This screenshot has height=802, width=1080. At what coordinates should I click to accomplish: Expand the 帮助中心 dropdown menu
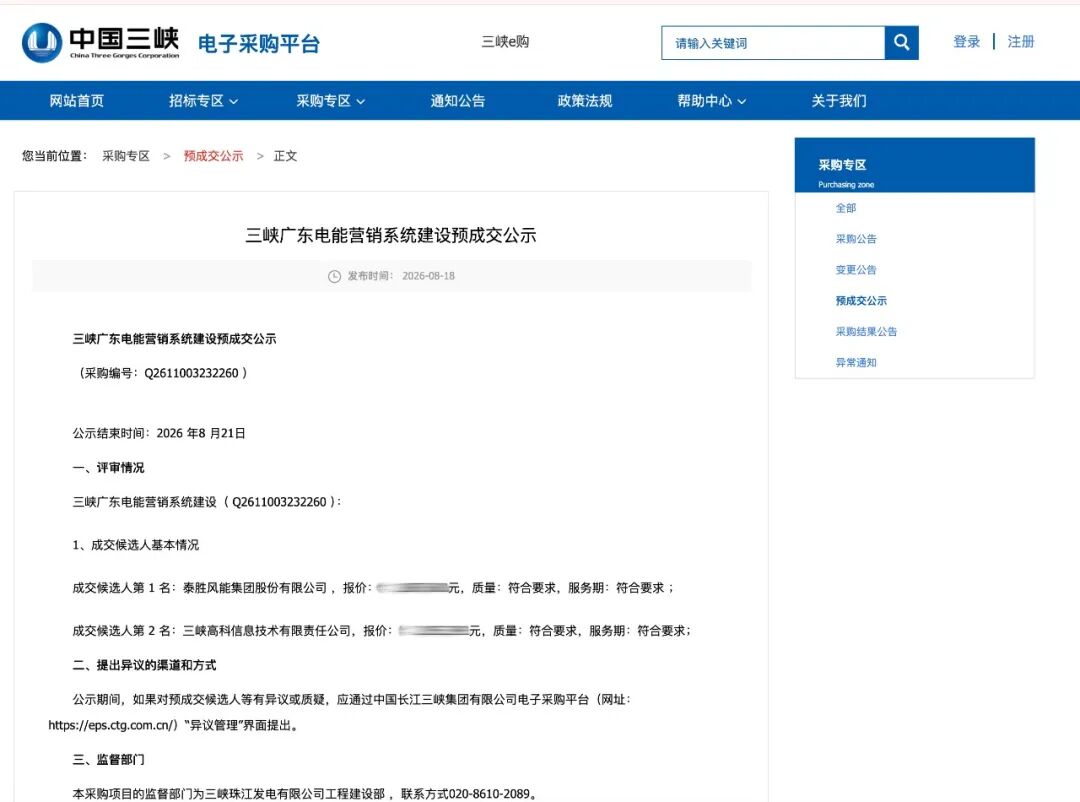(x=712, y=101)
